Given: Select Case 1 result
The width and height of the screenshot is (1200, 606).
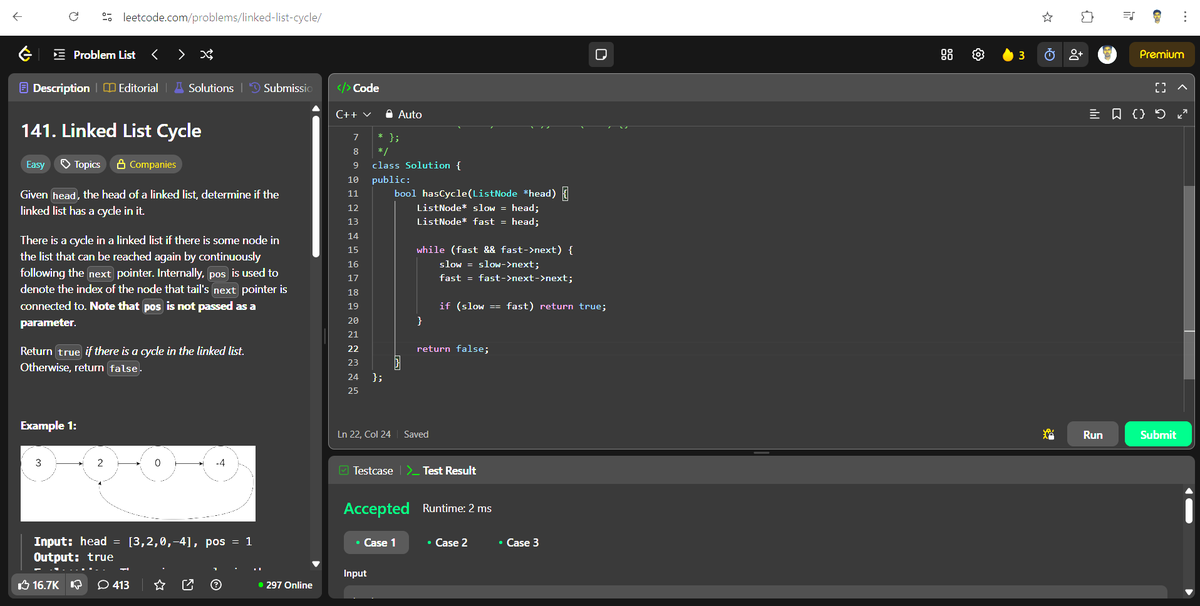Looking at the screenshot, I should click(x=376, y=542).
